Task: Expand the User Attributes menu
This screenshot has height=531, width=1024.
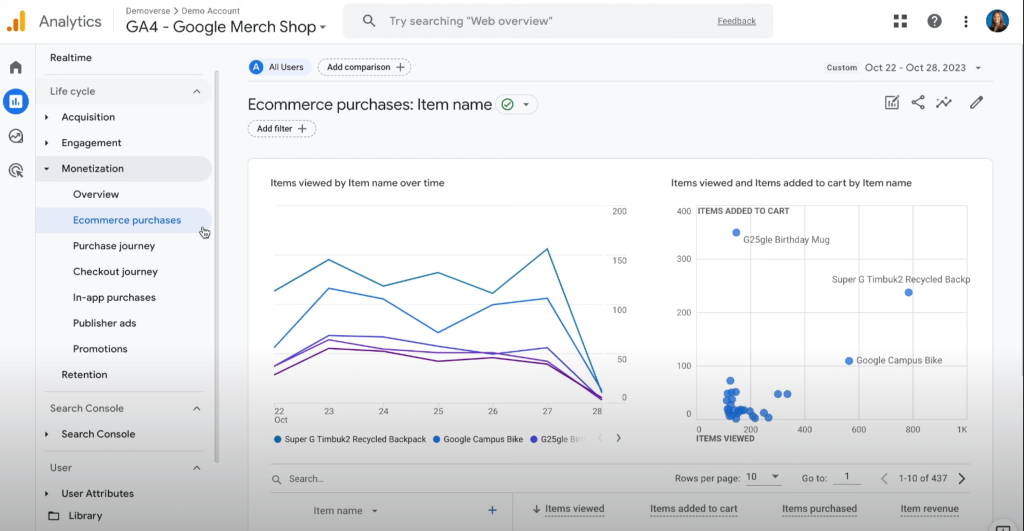Action: tap(46, 494)
